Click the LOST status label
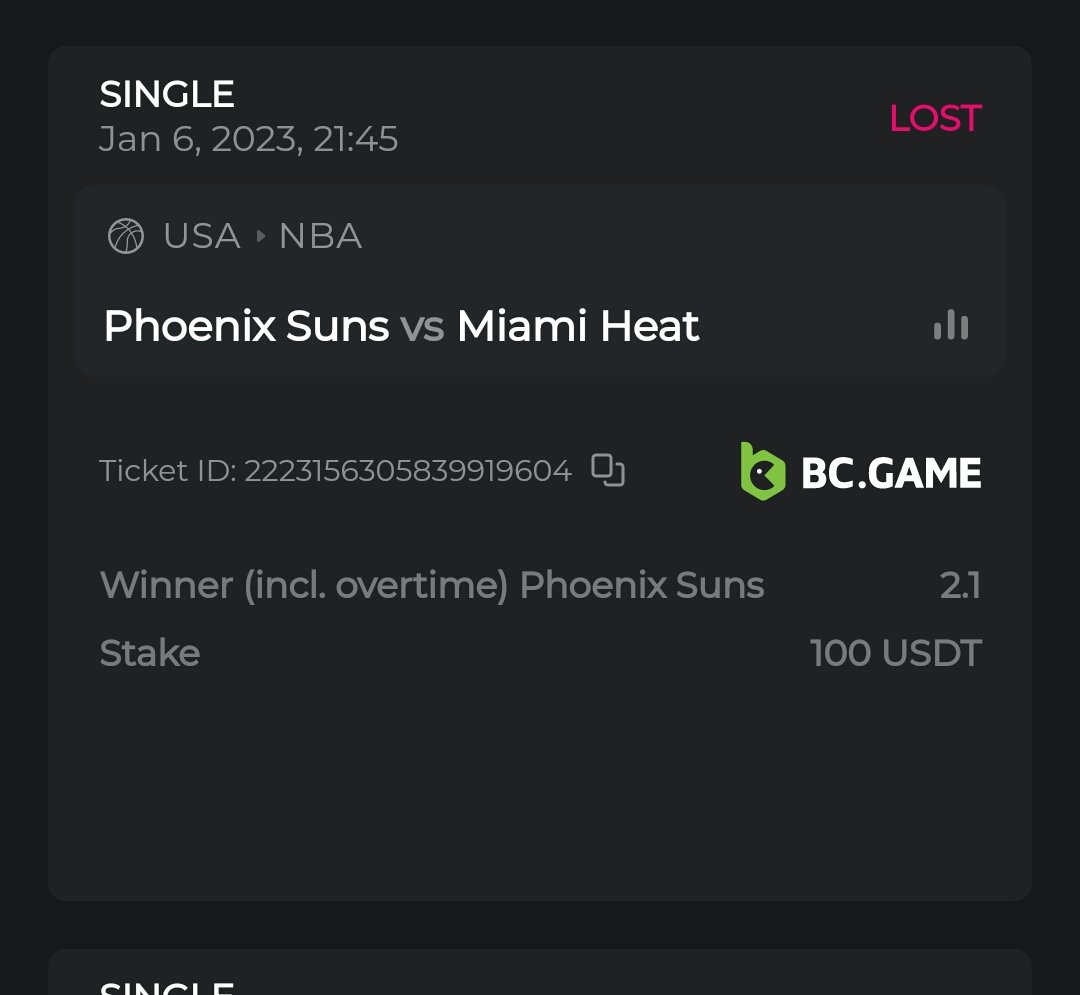This screenshot has height=995, width=1080. coord(935,118)
